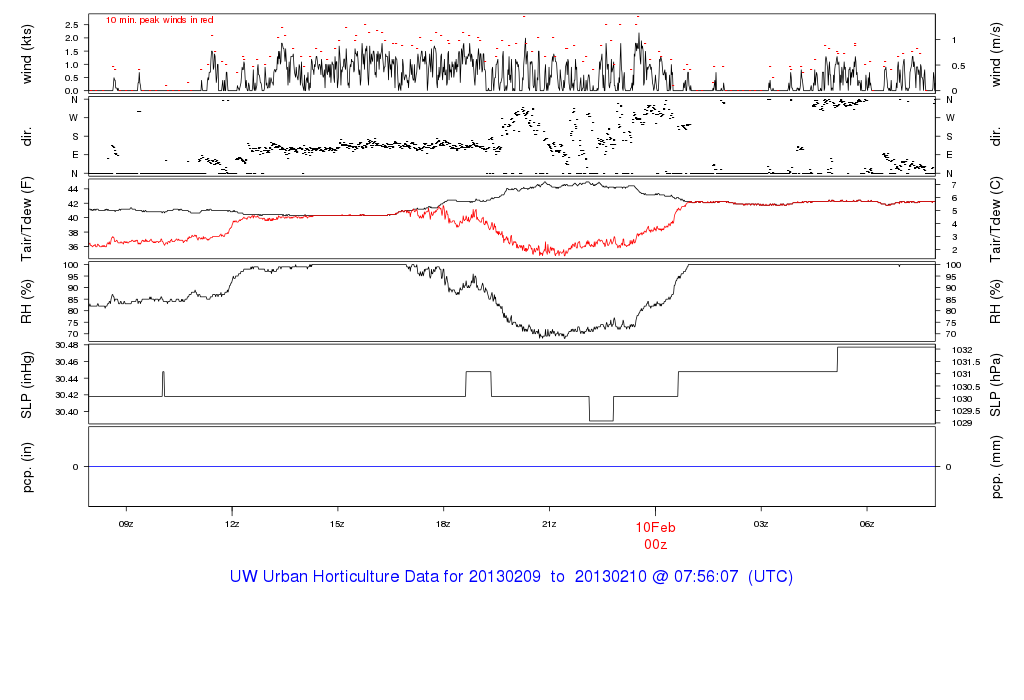Select the 36 °F temperature tick
Viewport: 1024px width, 700px height.
[73, 247]
